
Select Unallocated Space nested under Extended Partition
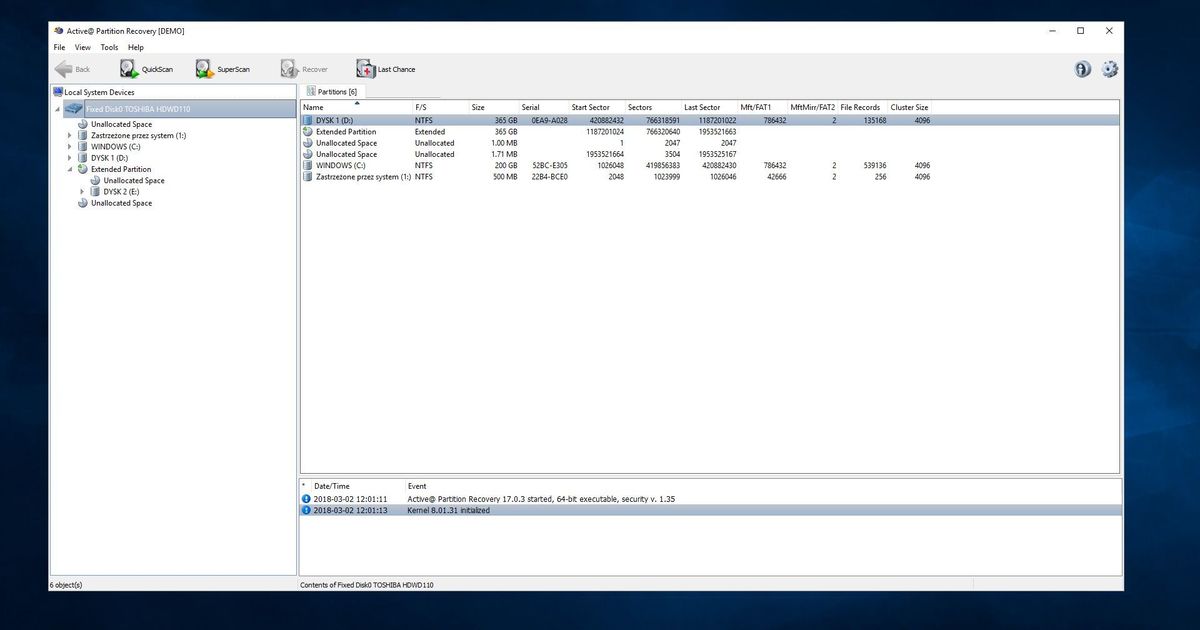(x=134, y=180)
